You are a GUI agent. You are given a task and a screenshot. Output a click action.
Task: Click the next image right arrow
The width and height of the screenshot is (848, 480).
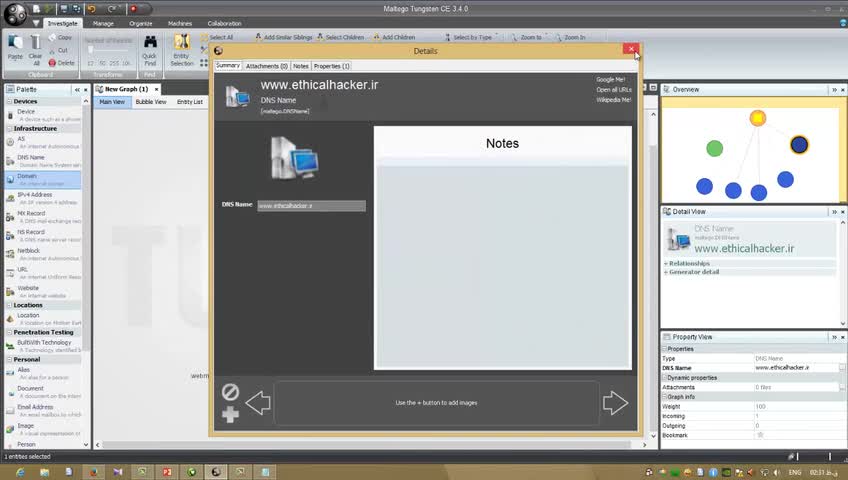[615, 403]
